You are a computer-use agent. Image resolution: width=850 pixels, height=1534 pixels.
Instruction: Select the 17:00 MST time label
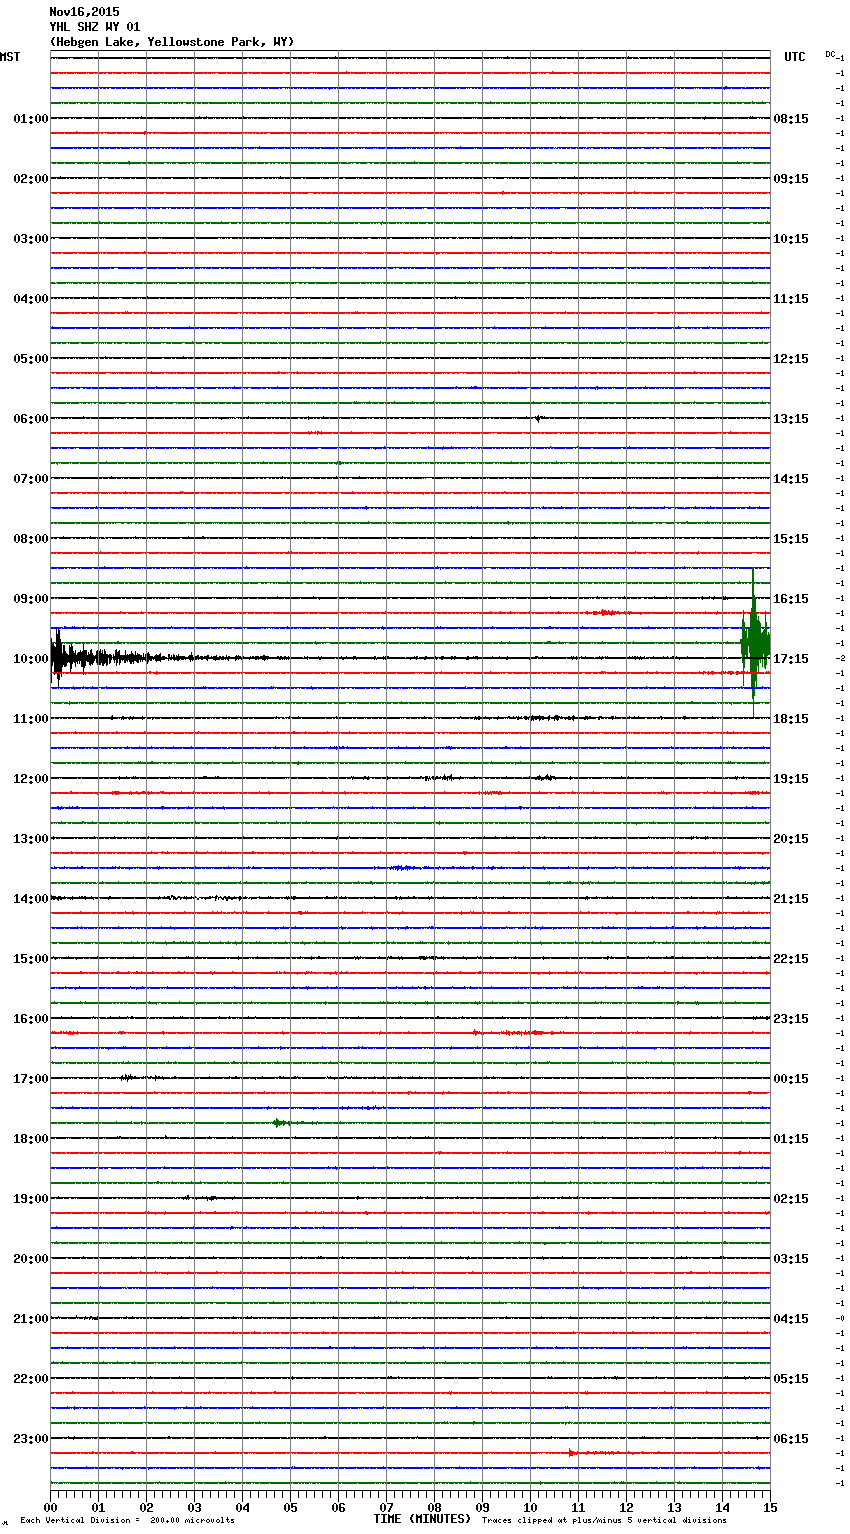[x=31, y=1079]
